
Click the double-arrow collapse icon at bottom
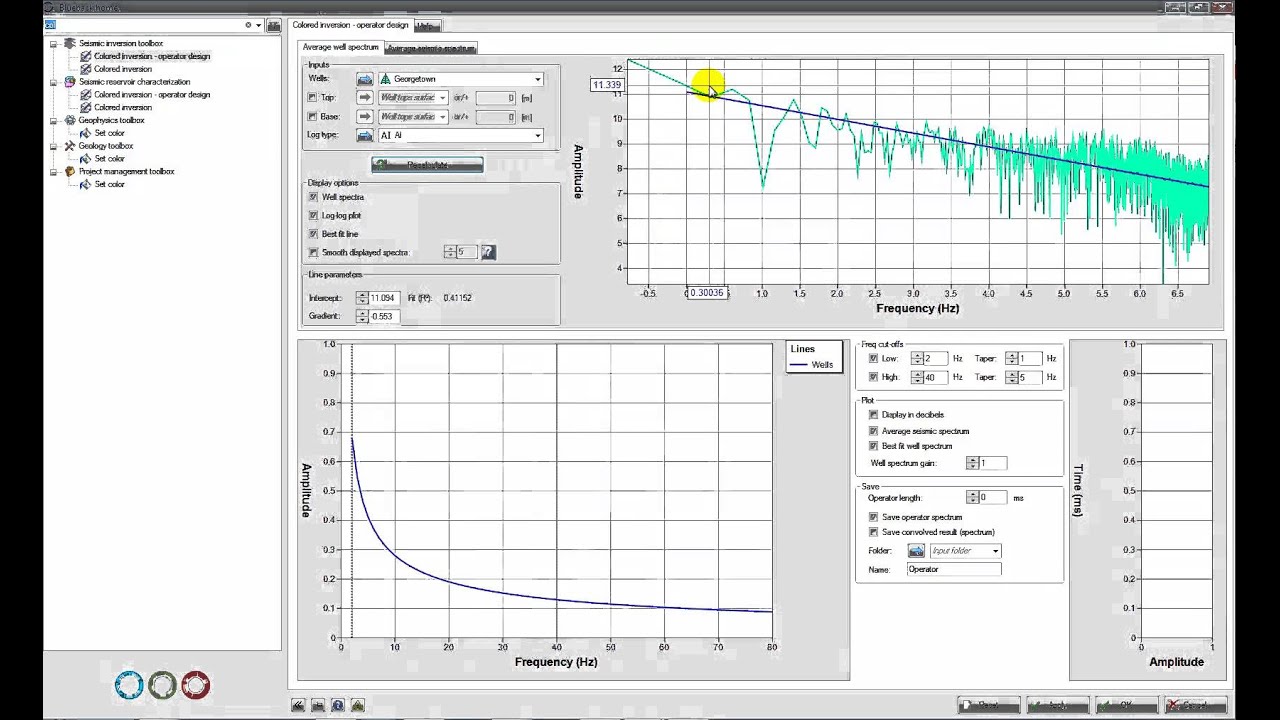[x=298, y=705]
